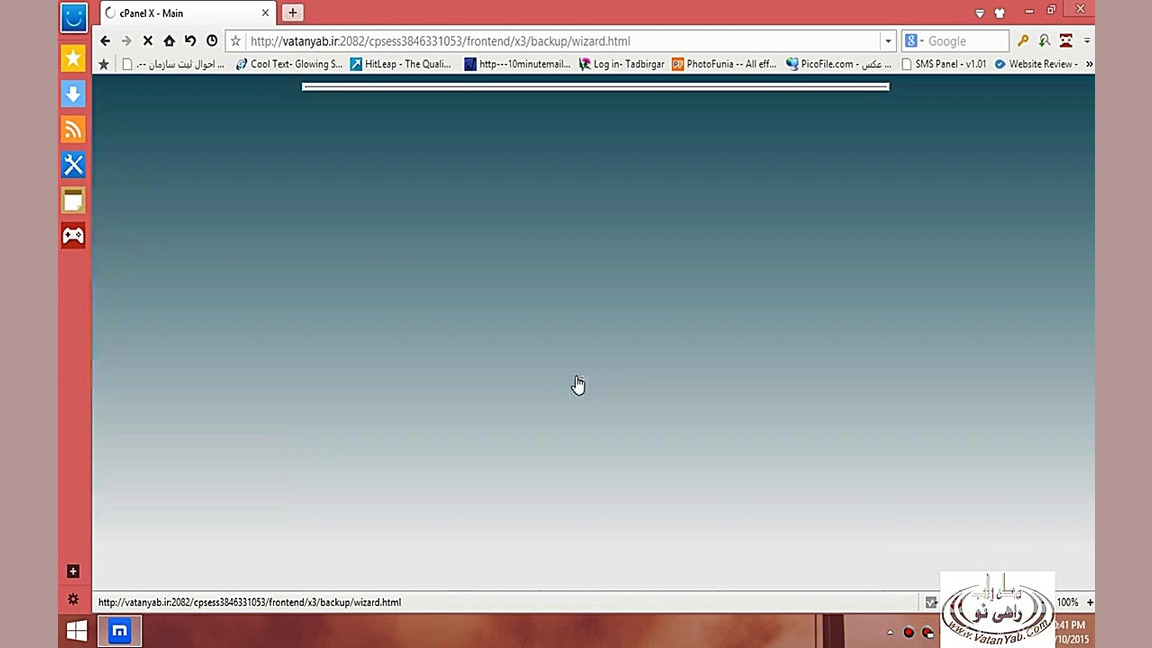The image size is (1152, 648).
Task: Open the key-shaped password manager icon
Action: (x=1023, y=41)
